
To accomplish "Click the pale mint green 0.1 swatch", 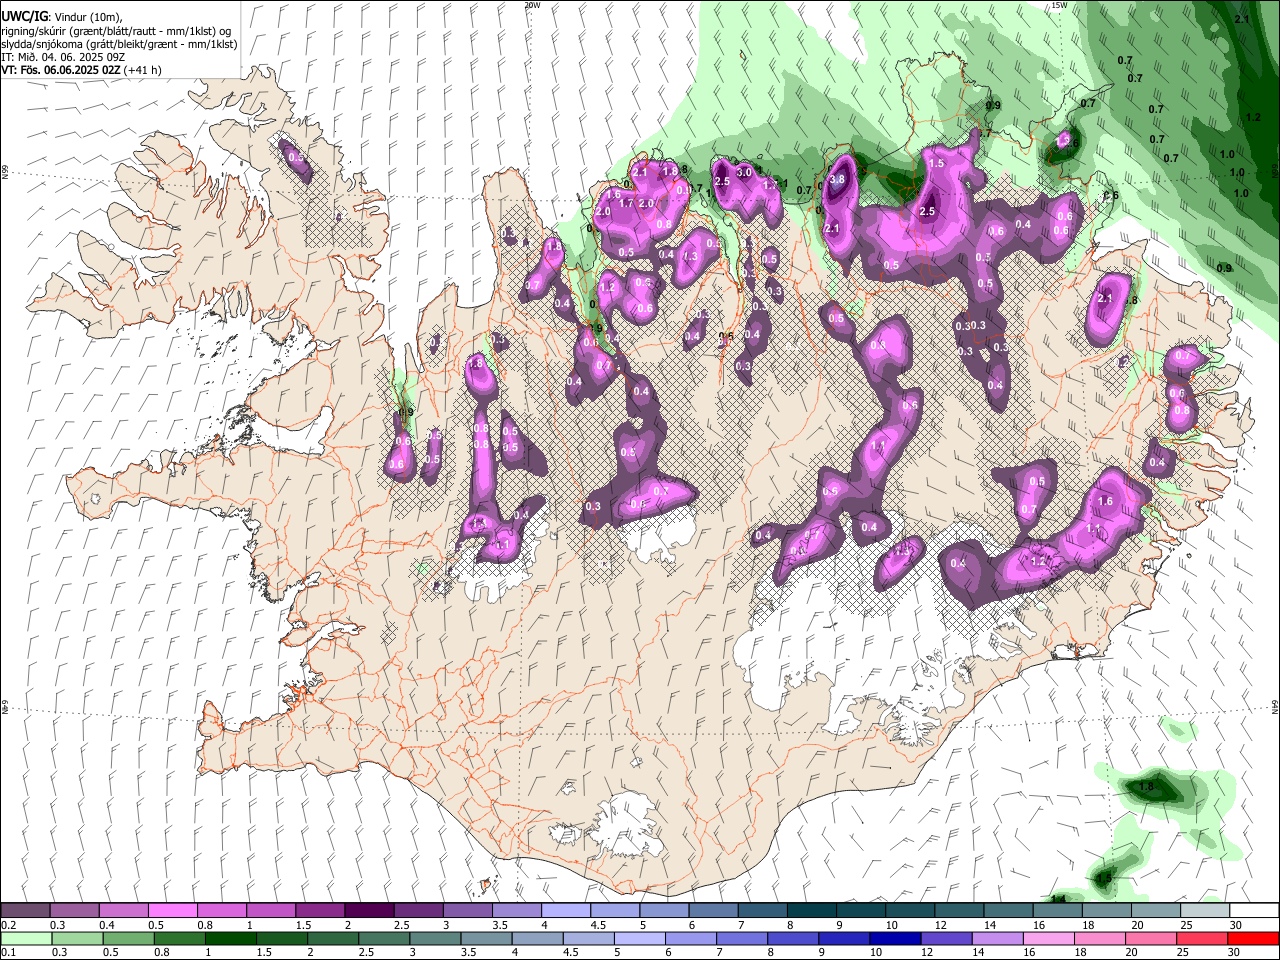I will [25, 938].
